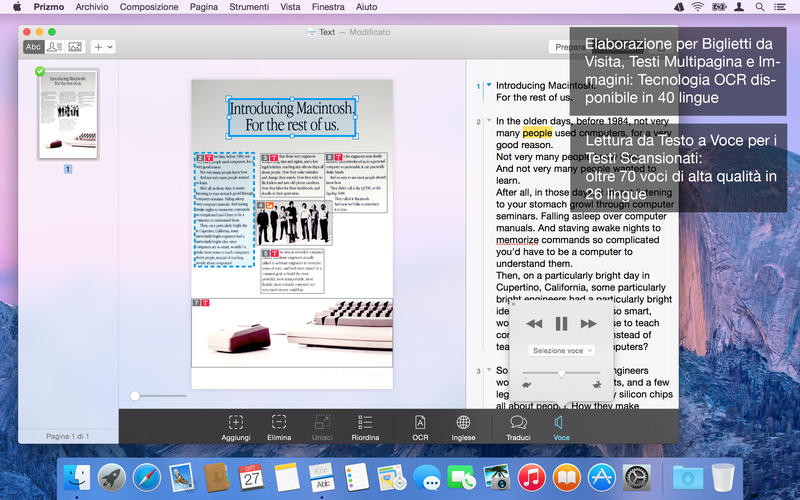Open the Trash in the Dock

tap(723, 479)
